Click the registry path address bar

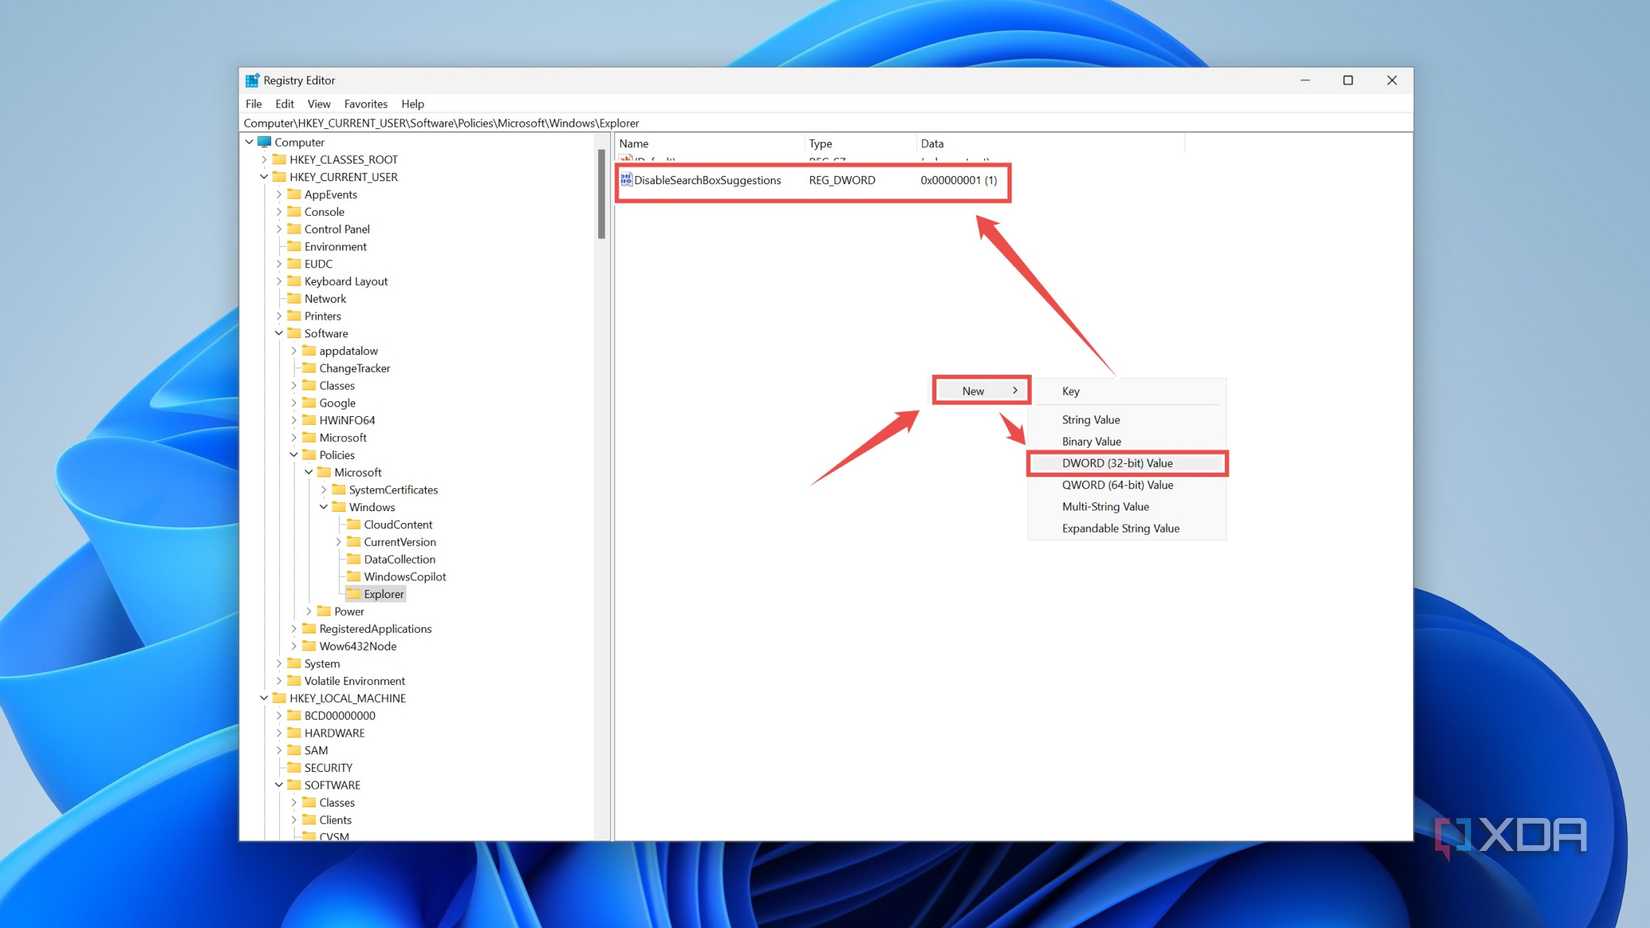[x=826, y=123]
